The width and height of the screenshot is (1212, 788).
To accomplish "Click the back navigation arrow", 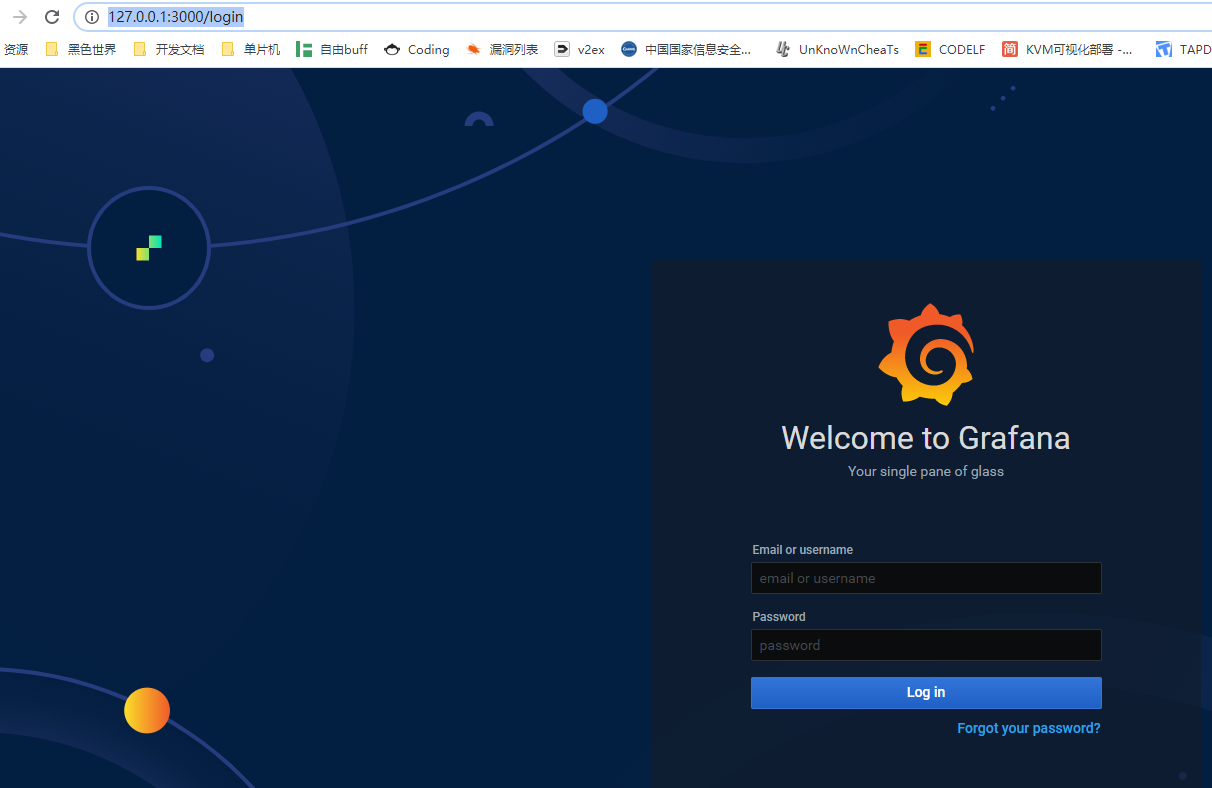I will [x=18, y=17].
